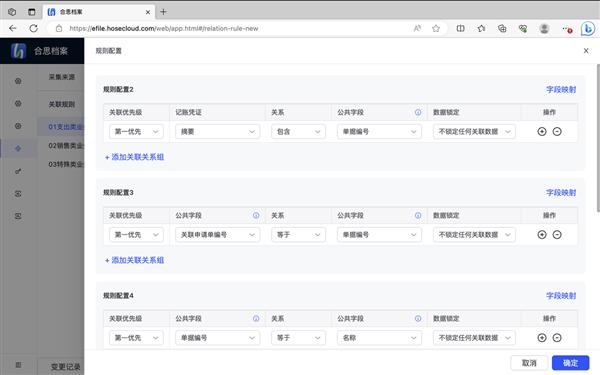The width and height of the screenshot is (600, 375).
Task: Click the browser address bar URL
Action: tap(164, 28)
